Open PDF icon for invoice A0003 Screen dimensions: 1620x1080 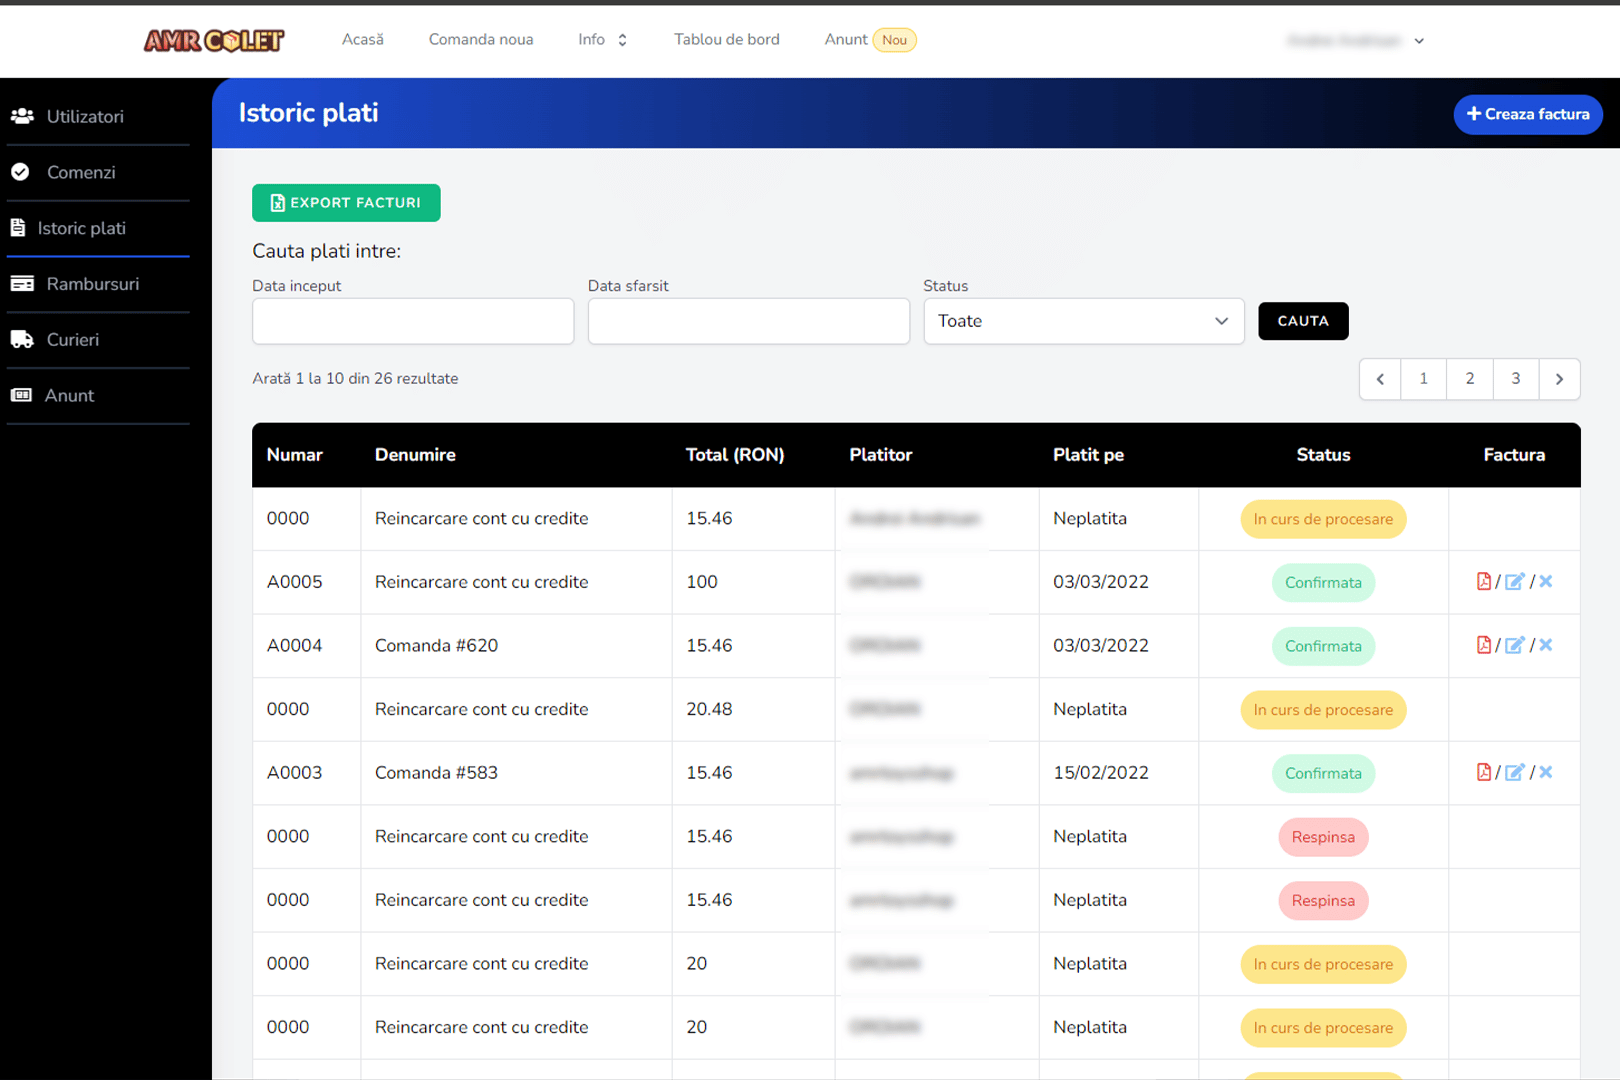point(1484,772)
